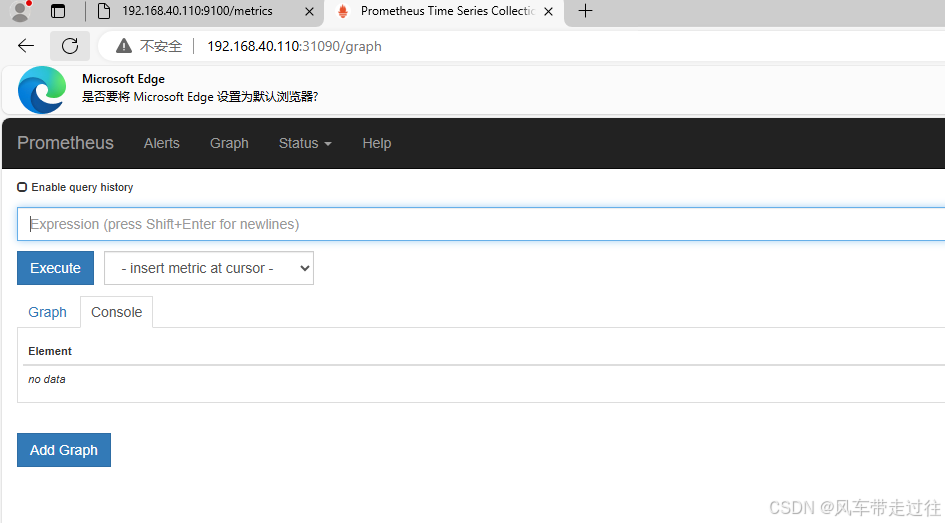This screenshot has width=945, height=523.
Task: Expand the Status dropdown menu
Action: pos(305,143)
